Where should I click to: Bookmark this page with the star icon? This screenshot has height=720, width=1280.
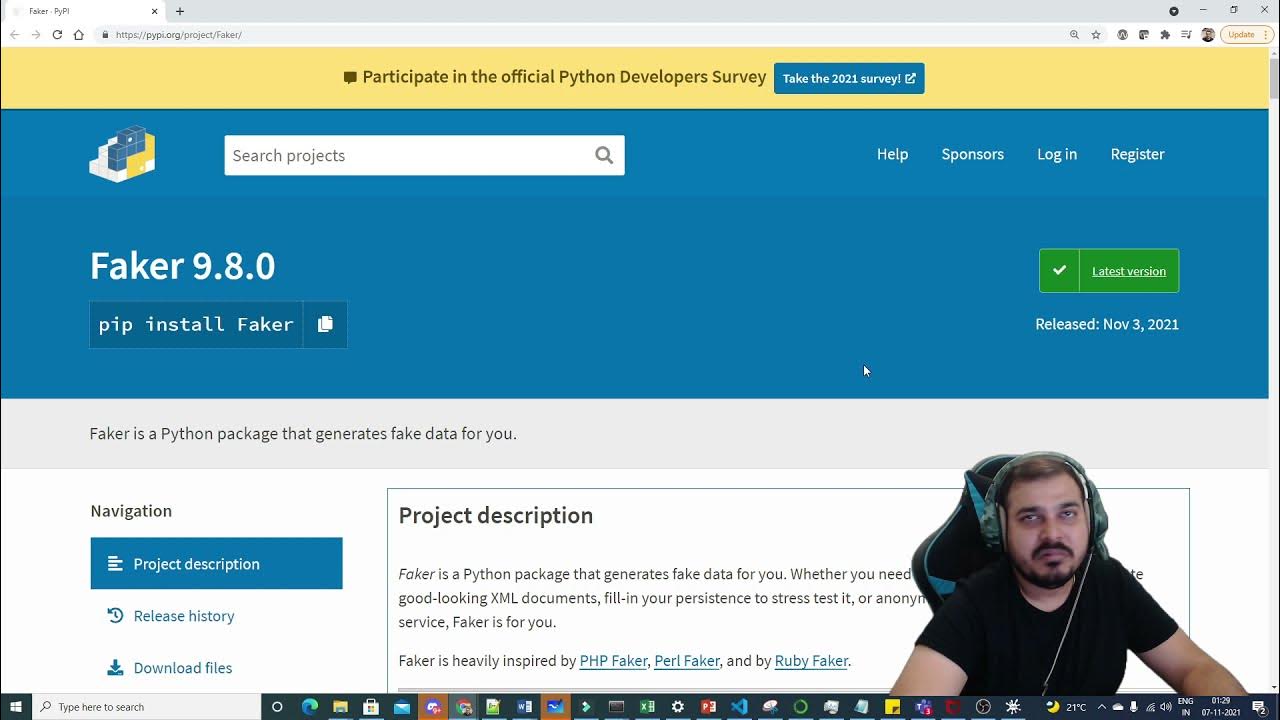(x=1096, y=35)
